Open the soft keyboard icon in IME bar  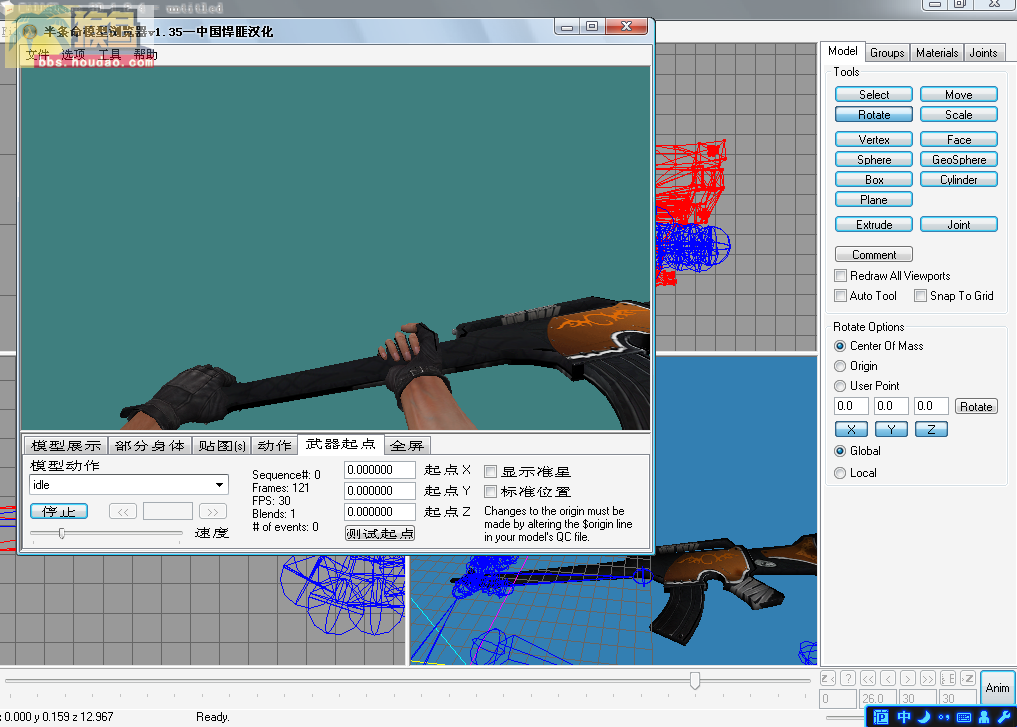(x=964, y=717)
